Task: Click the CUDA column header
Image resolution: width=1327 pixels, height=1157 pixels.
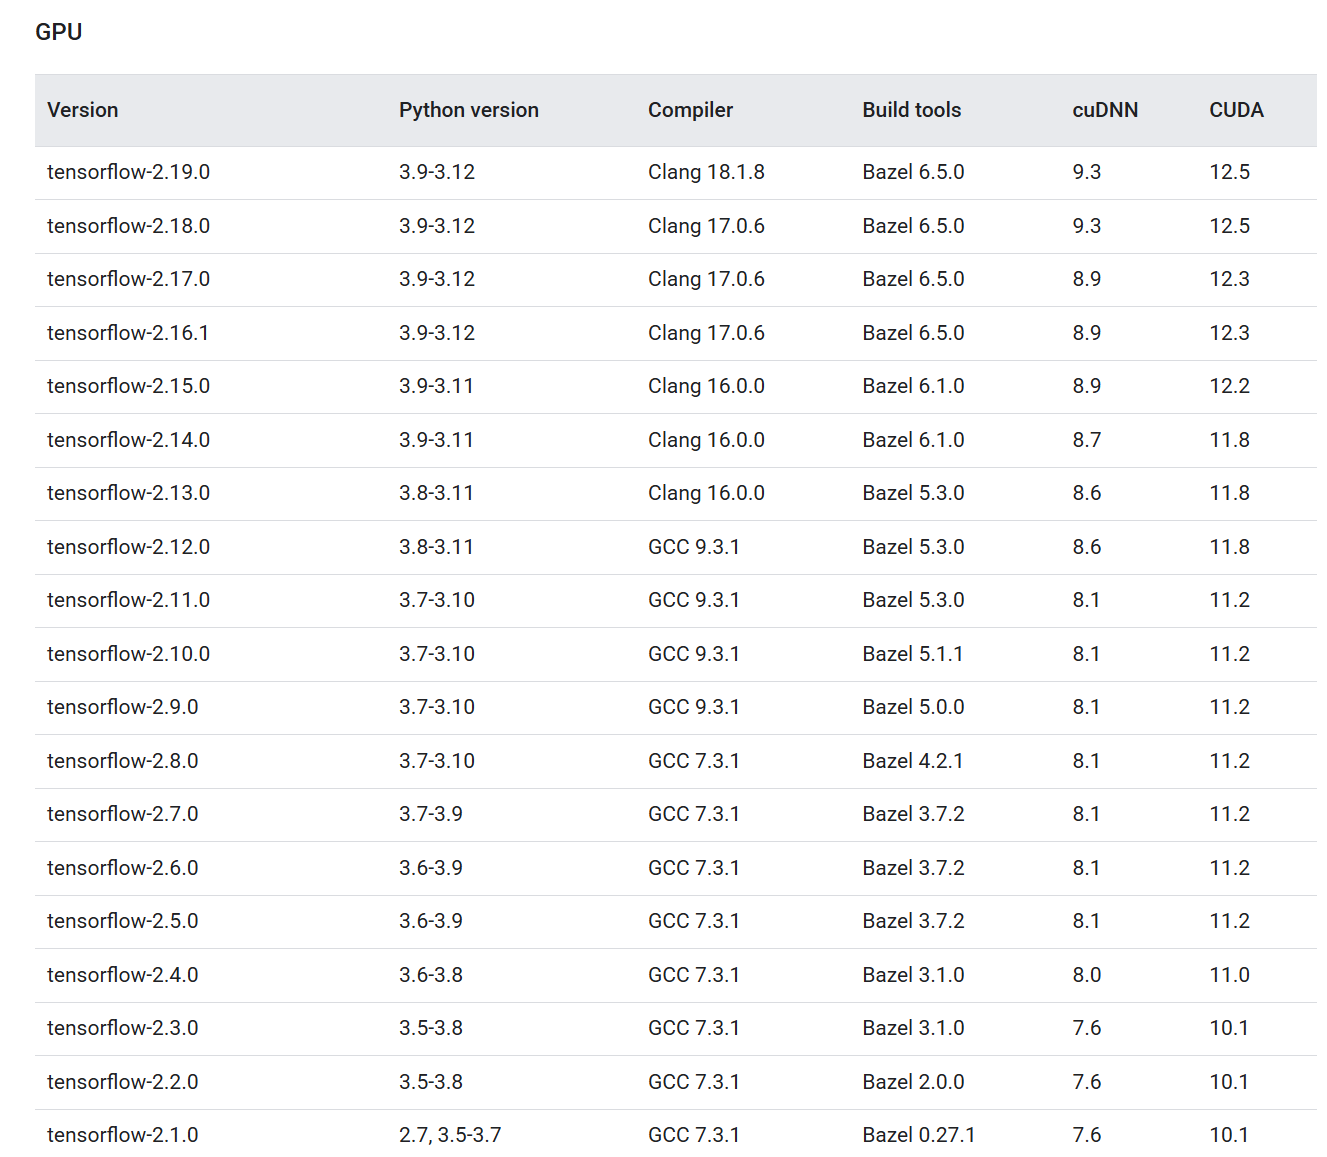Action: (1236, 110)
